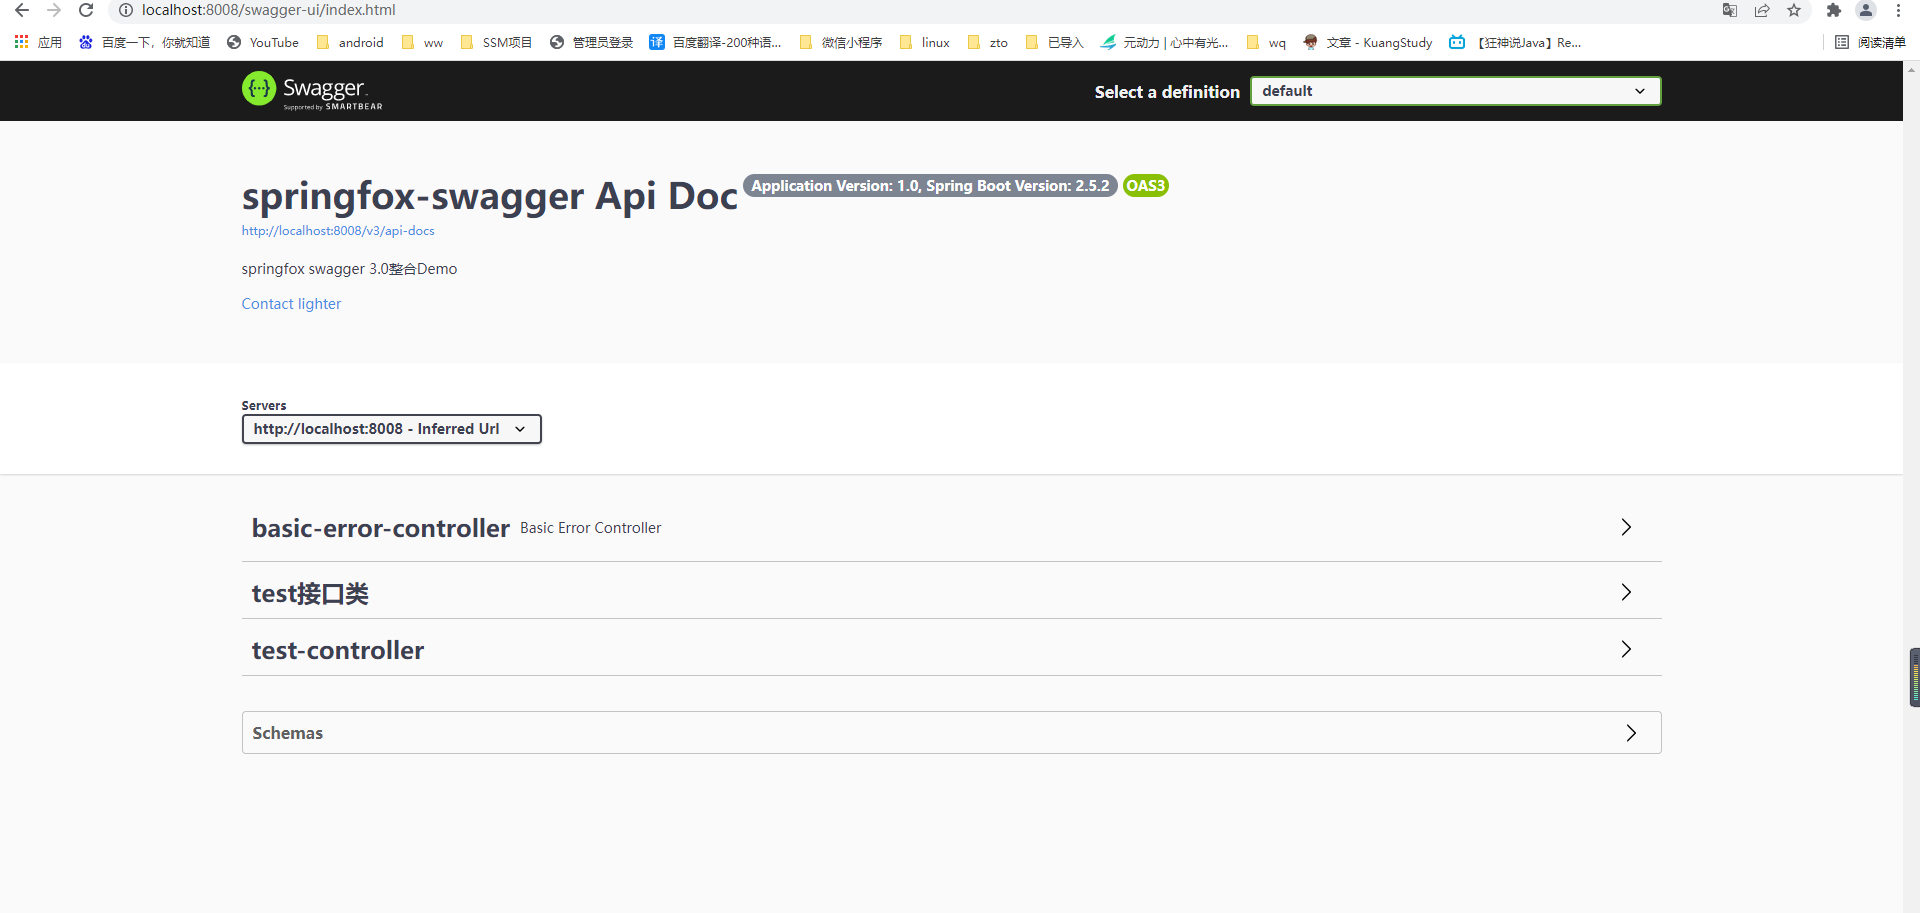1920x913 pixels.
Task: Click the page info circle icon in address bar
Action: click(124, 10)
